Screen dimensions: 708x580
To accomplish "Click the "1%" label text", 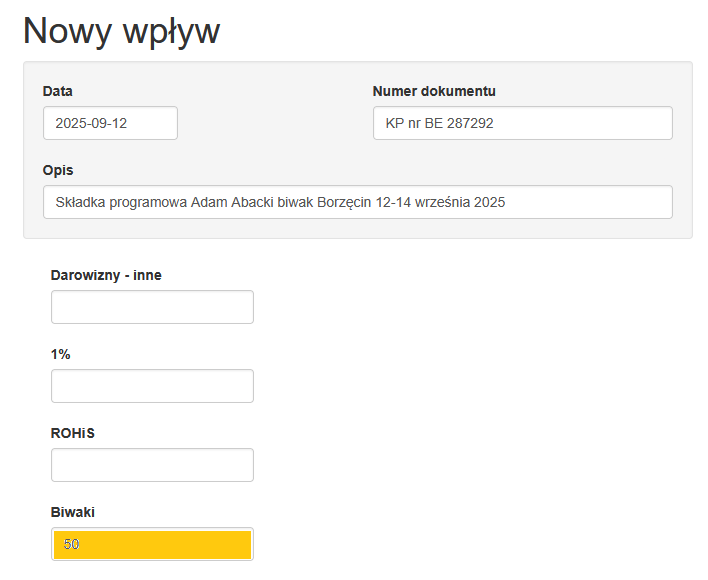I will coord(61,354).
